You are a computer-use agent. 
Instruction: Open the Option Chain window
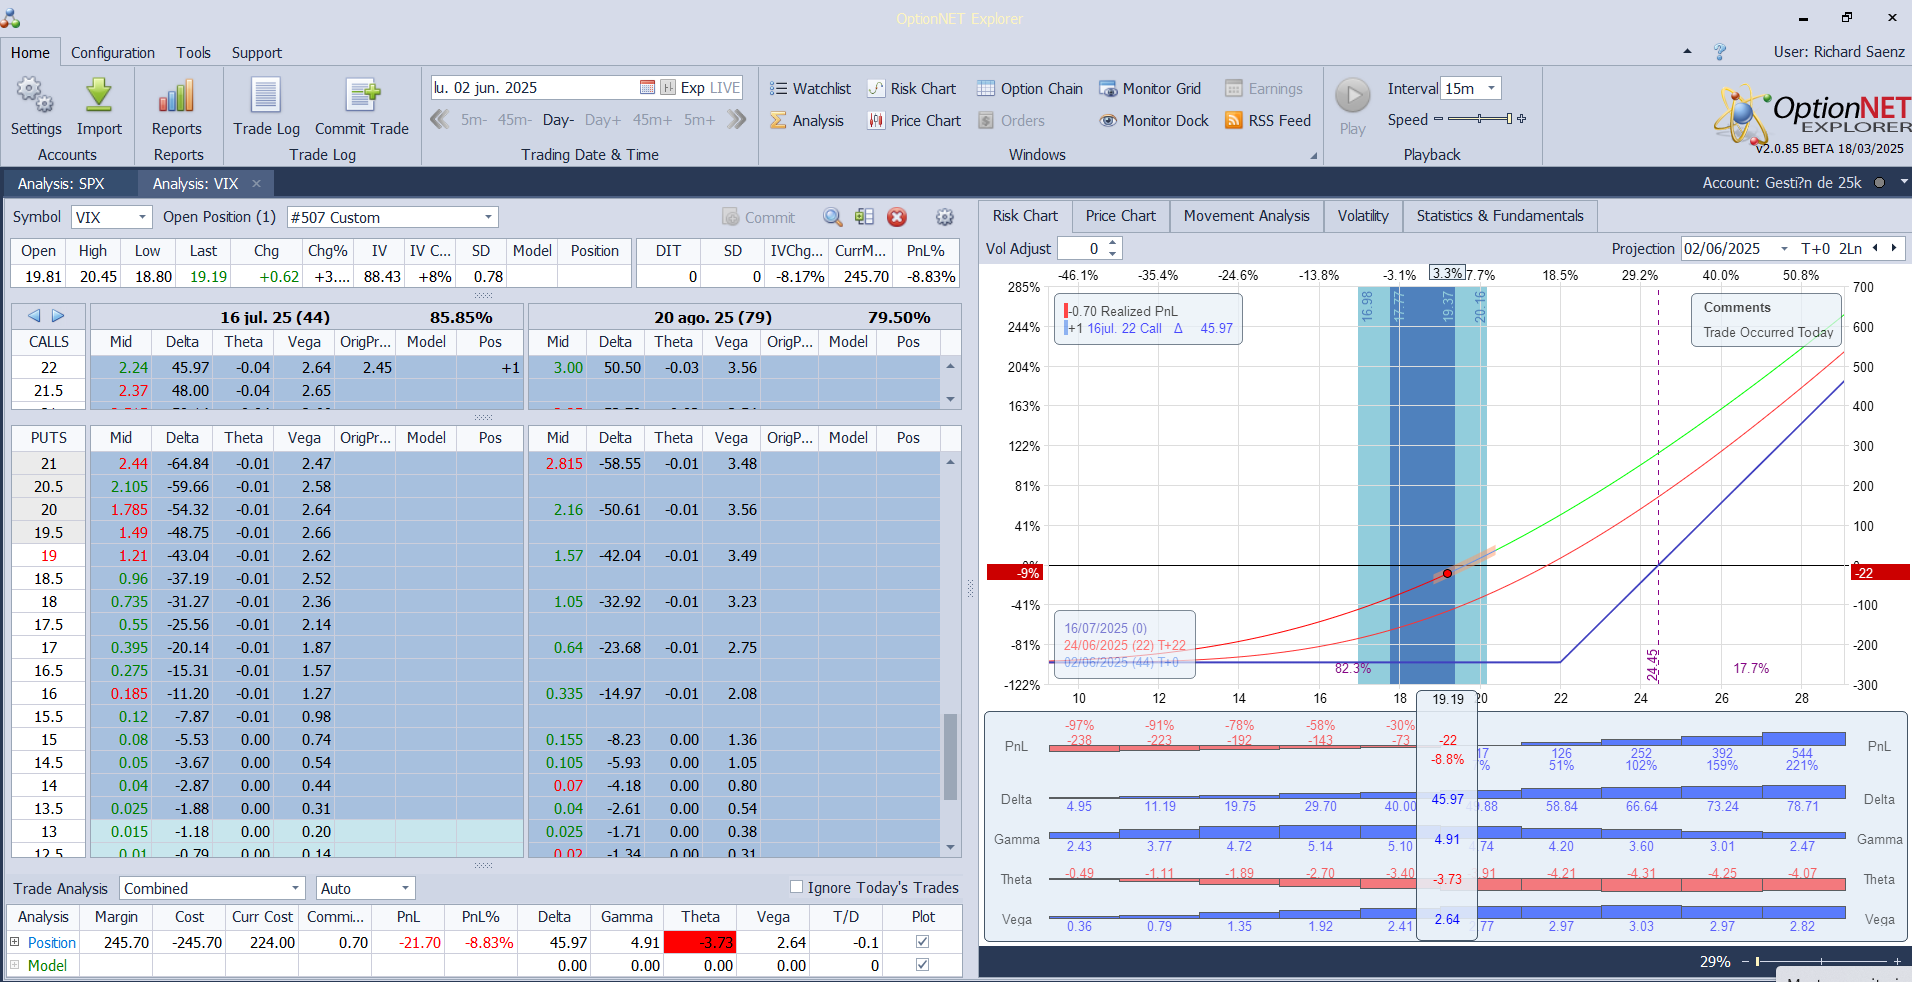[x=1030, y=89]
